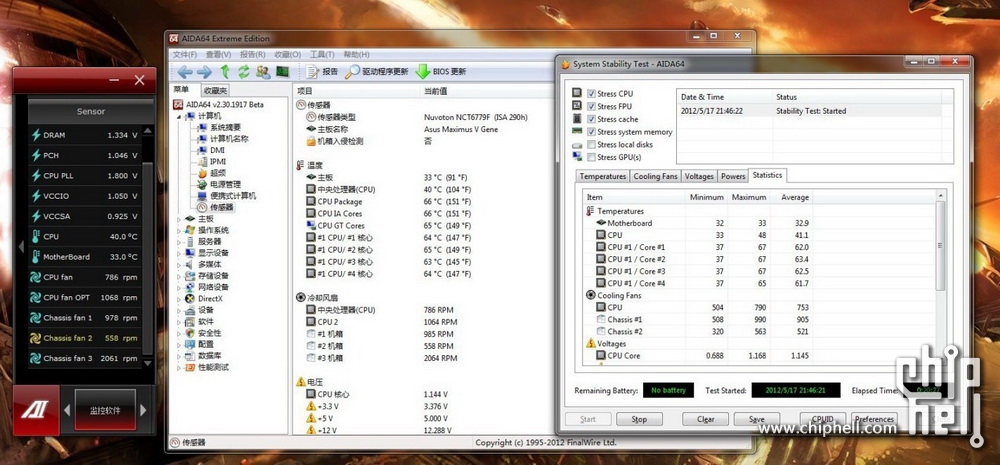
Task: Refresh AIDA64 view with green refresh icon
Action: click(x=244, y=72)
